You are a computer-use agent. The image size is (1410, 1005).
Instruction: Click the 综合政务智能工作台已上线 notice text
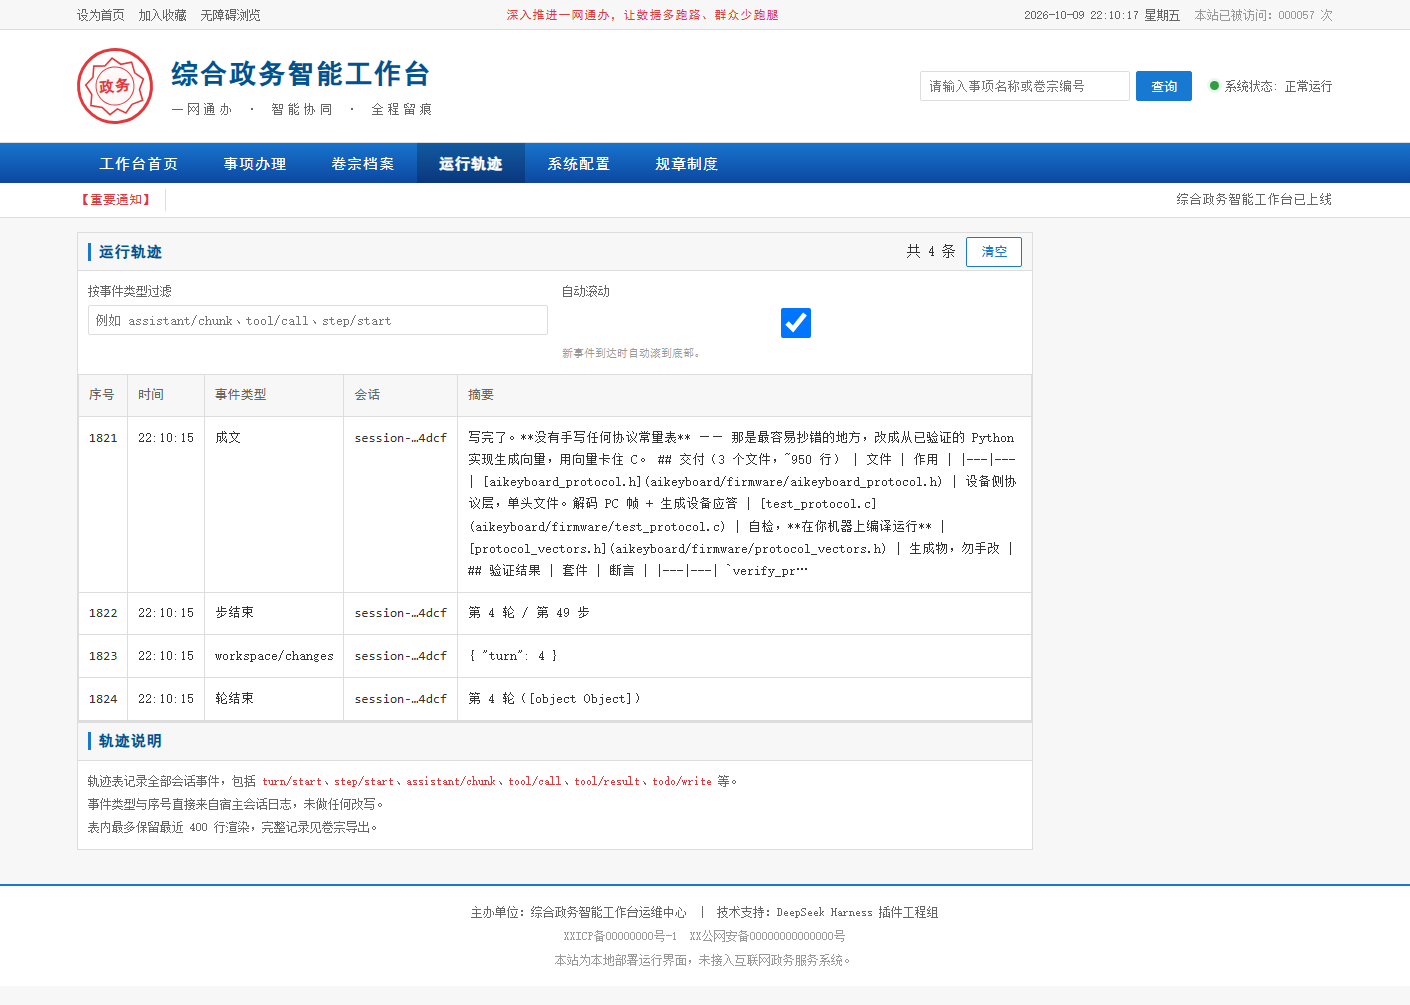tap(1254, 200)
